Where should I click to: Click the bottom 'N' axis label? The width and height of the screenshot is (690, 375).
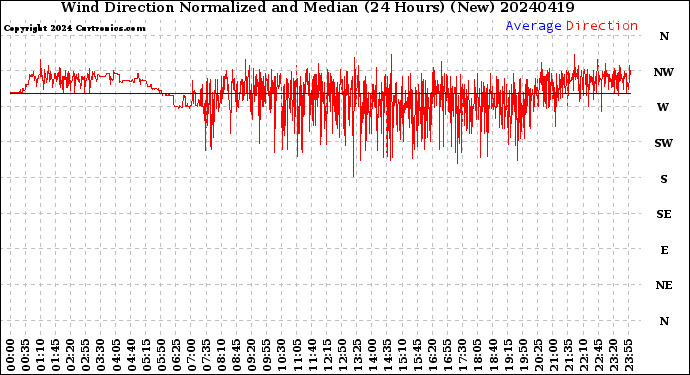tap(664, 321)
